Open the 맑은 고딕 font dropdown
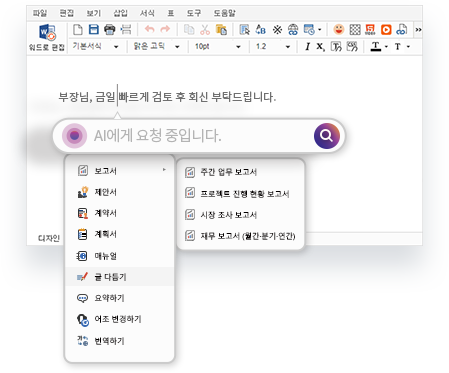 click(x=177, y=47)
